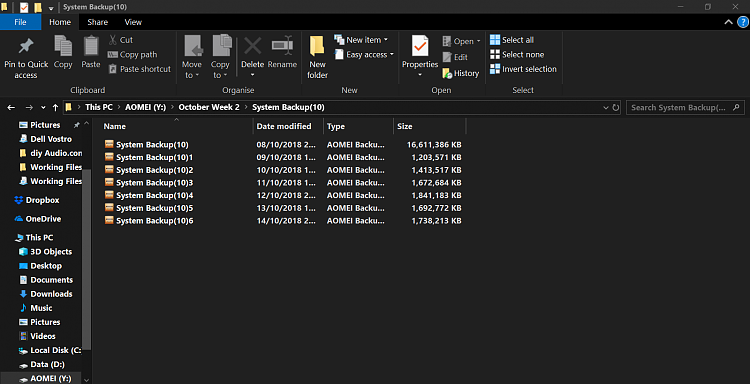Go forward with the right arrow
This screenshot has height=384, width=750.
tap(29, 108)
